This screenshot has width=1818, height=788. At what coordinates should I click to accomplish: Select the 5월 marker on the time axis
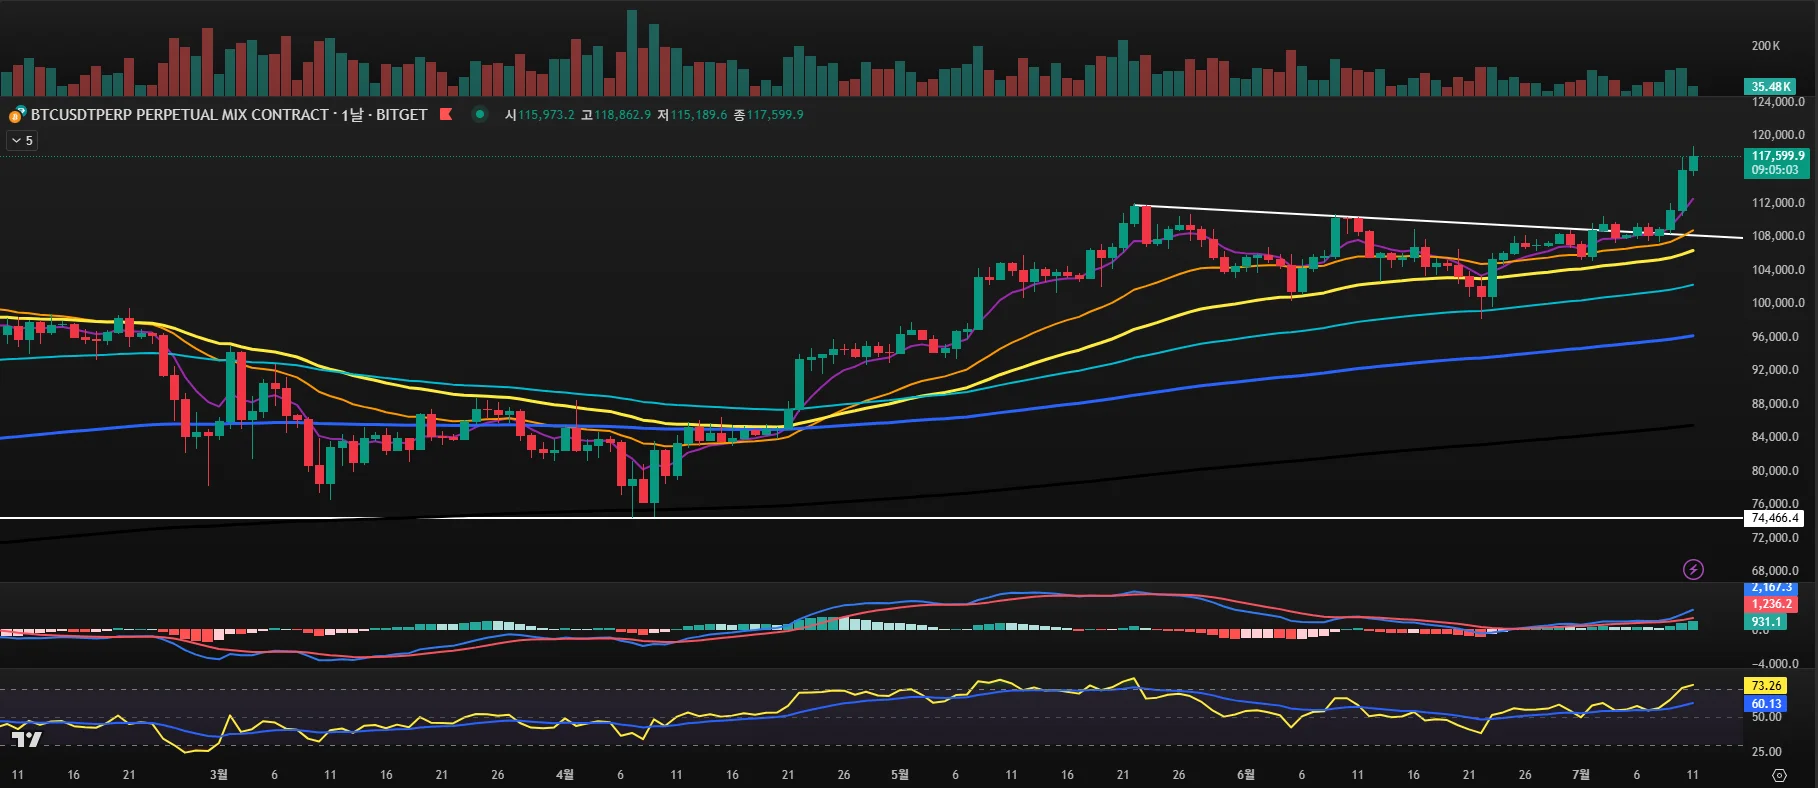tap(900, 775)
